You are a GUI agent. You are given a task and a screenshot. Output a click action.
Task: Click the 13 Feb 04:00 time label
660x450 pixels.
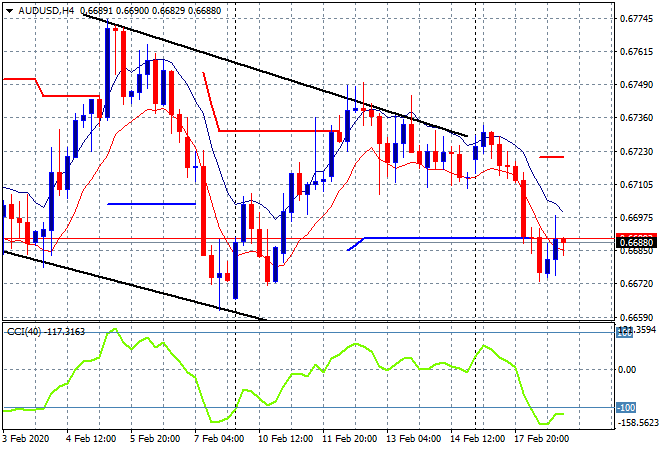tap(413, 439)
